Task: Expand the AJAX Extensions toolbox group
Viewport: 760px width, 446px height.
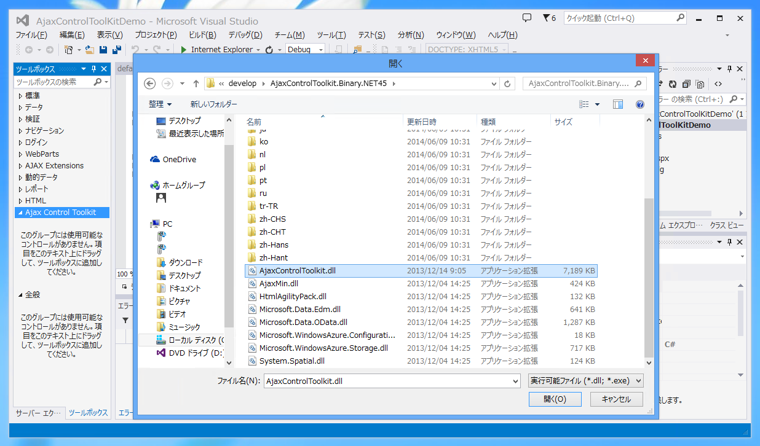Action: pyautogui.click(x=20, y=166)
